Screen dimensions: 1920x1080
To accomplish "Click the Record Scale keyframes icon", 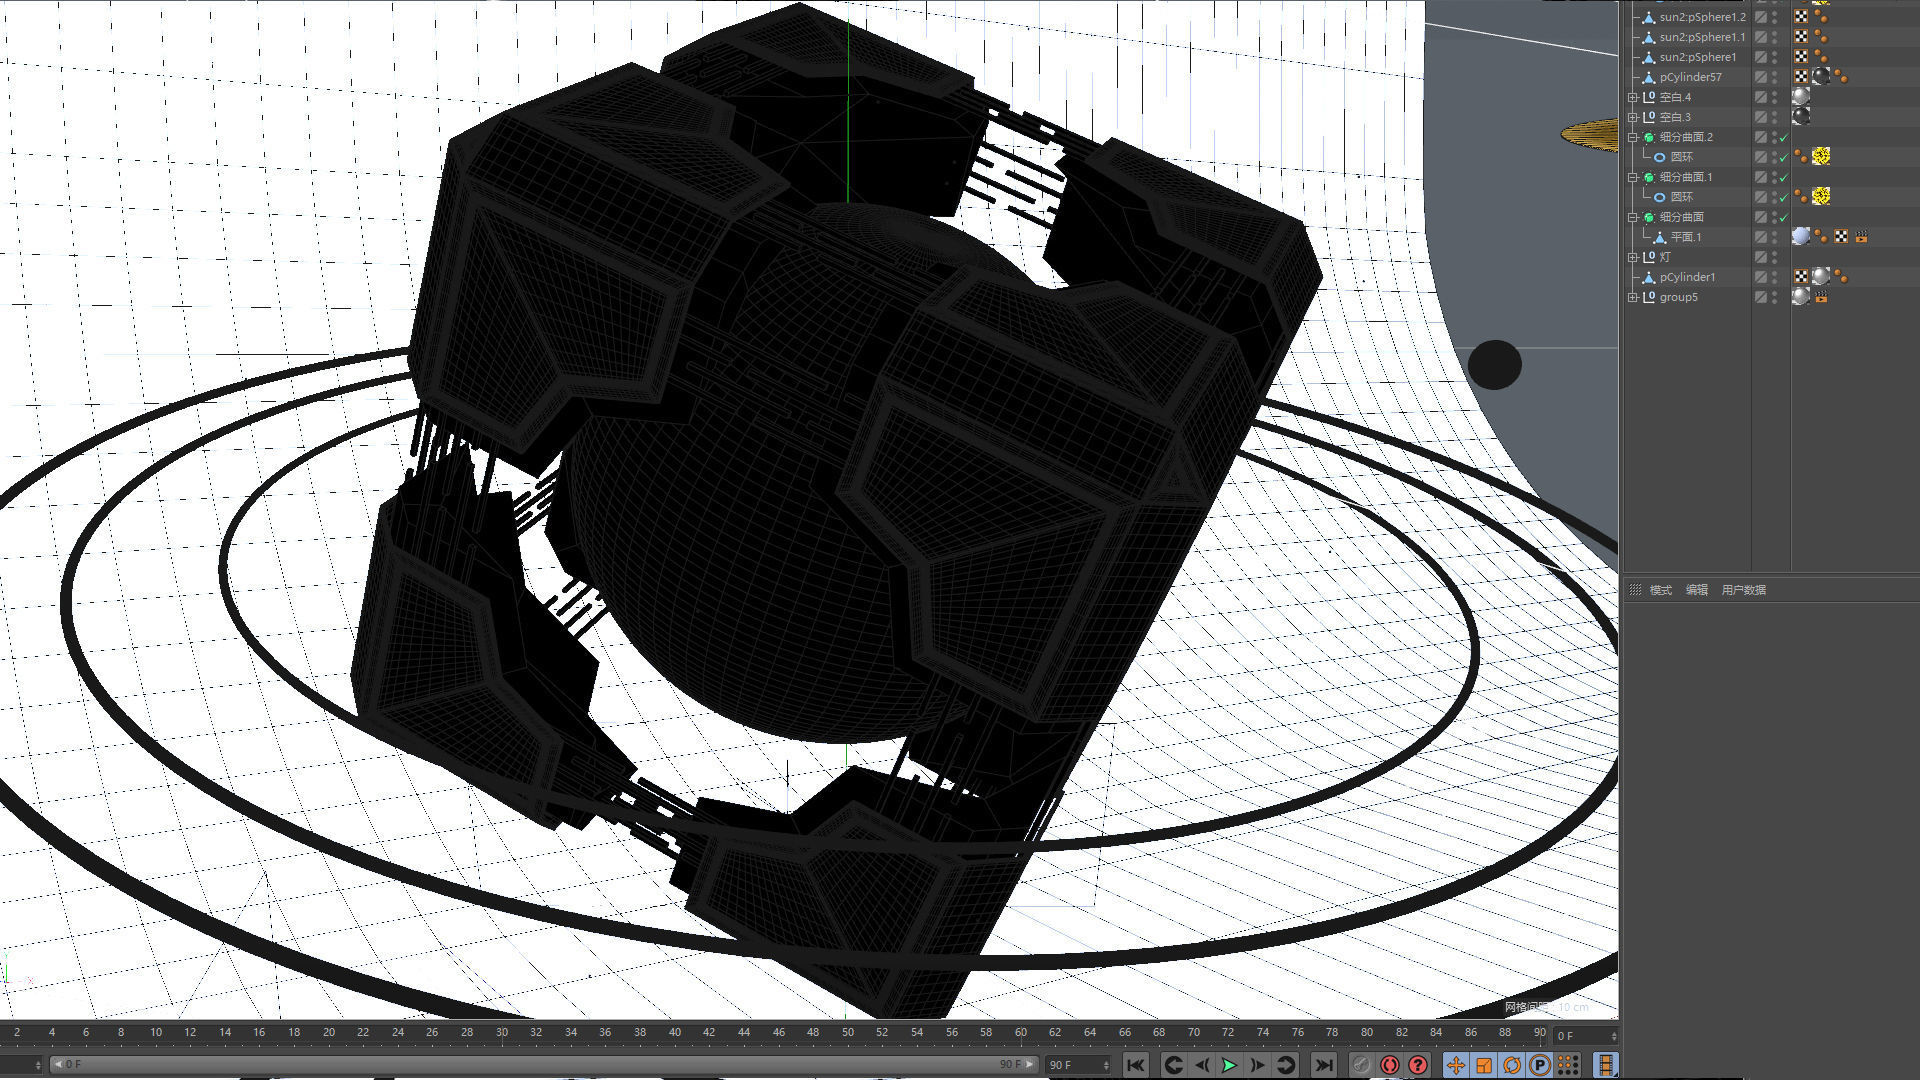I will pyautogui.click(x=1483, y=1065).
